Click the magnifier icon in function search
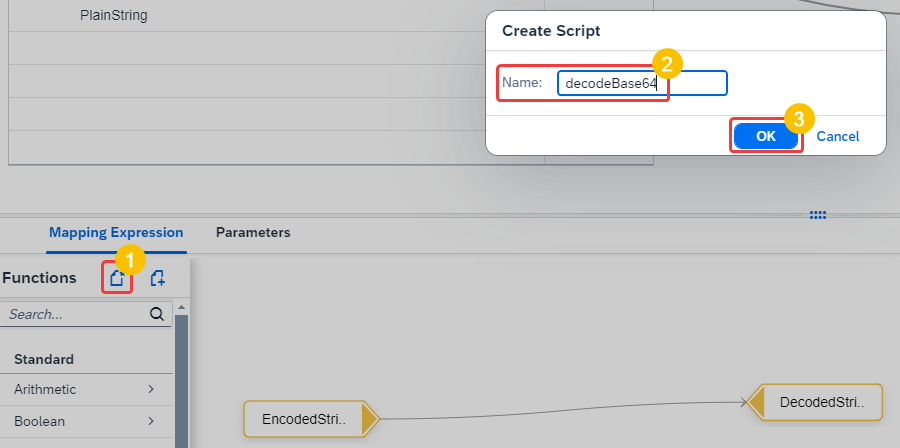This screenshot has width=900, height=448. coord(157,314)
